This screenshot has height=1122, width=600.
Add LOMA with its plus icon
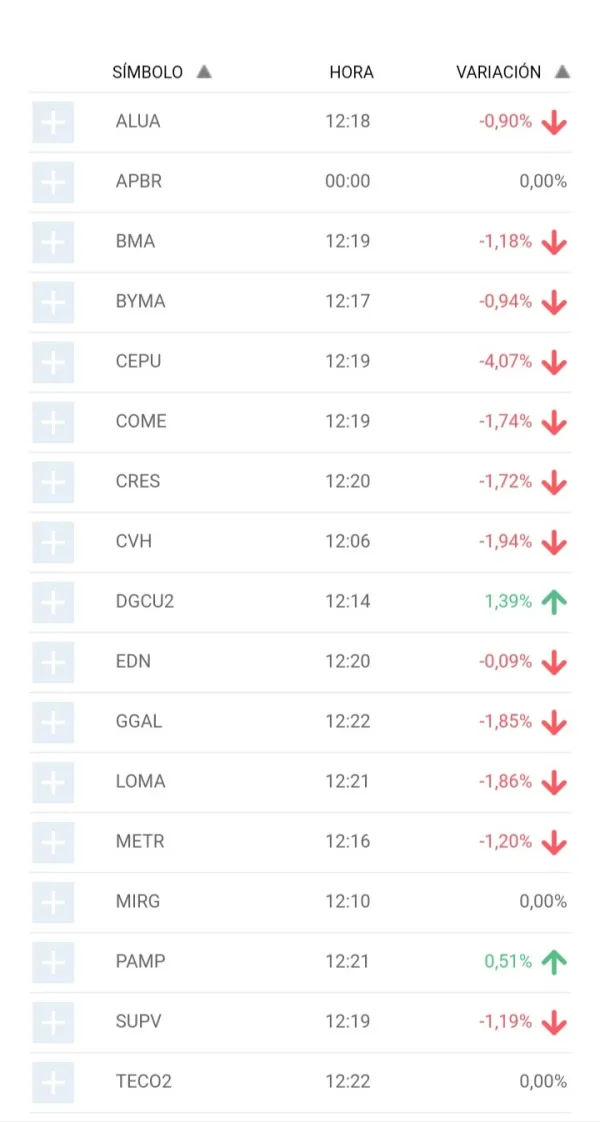tap(53, 782)
